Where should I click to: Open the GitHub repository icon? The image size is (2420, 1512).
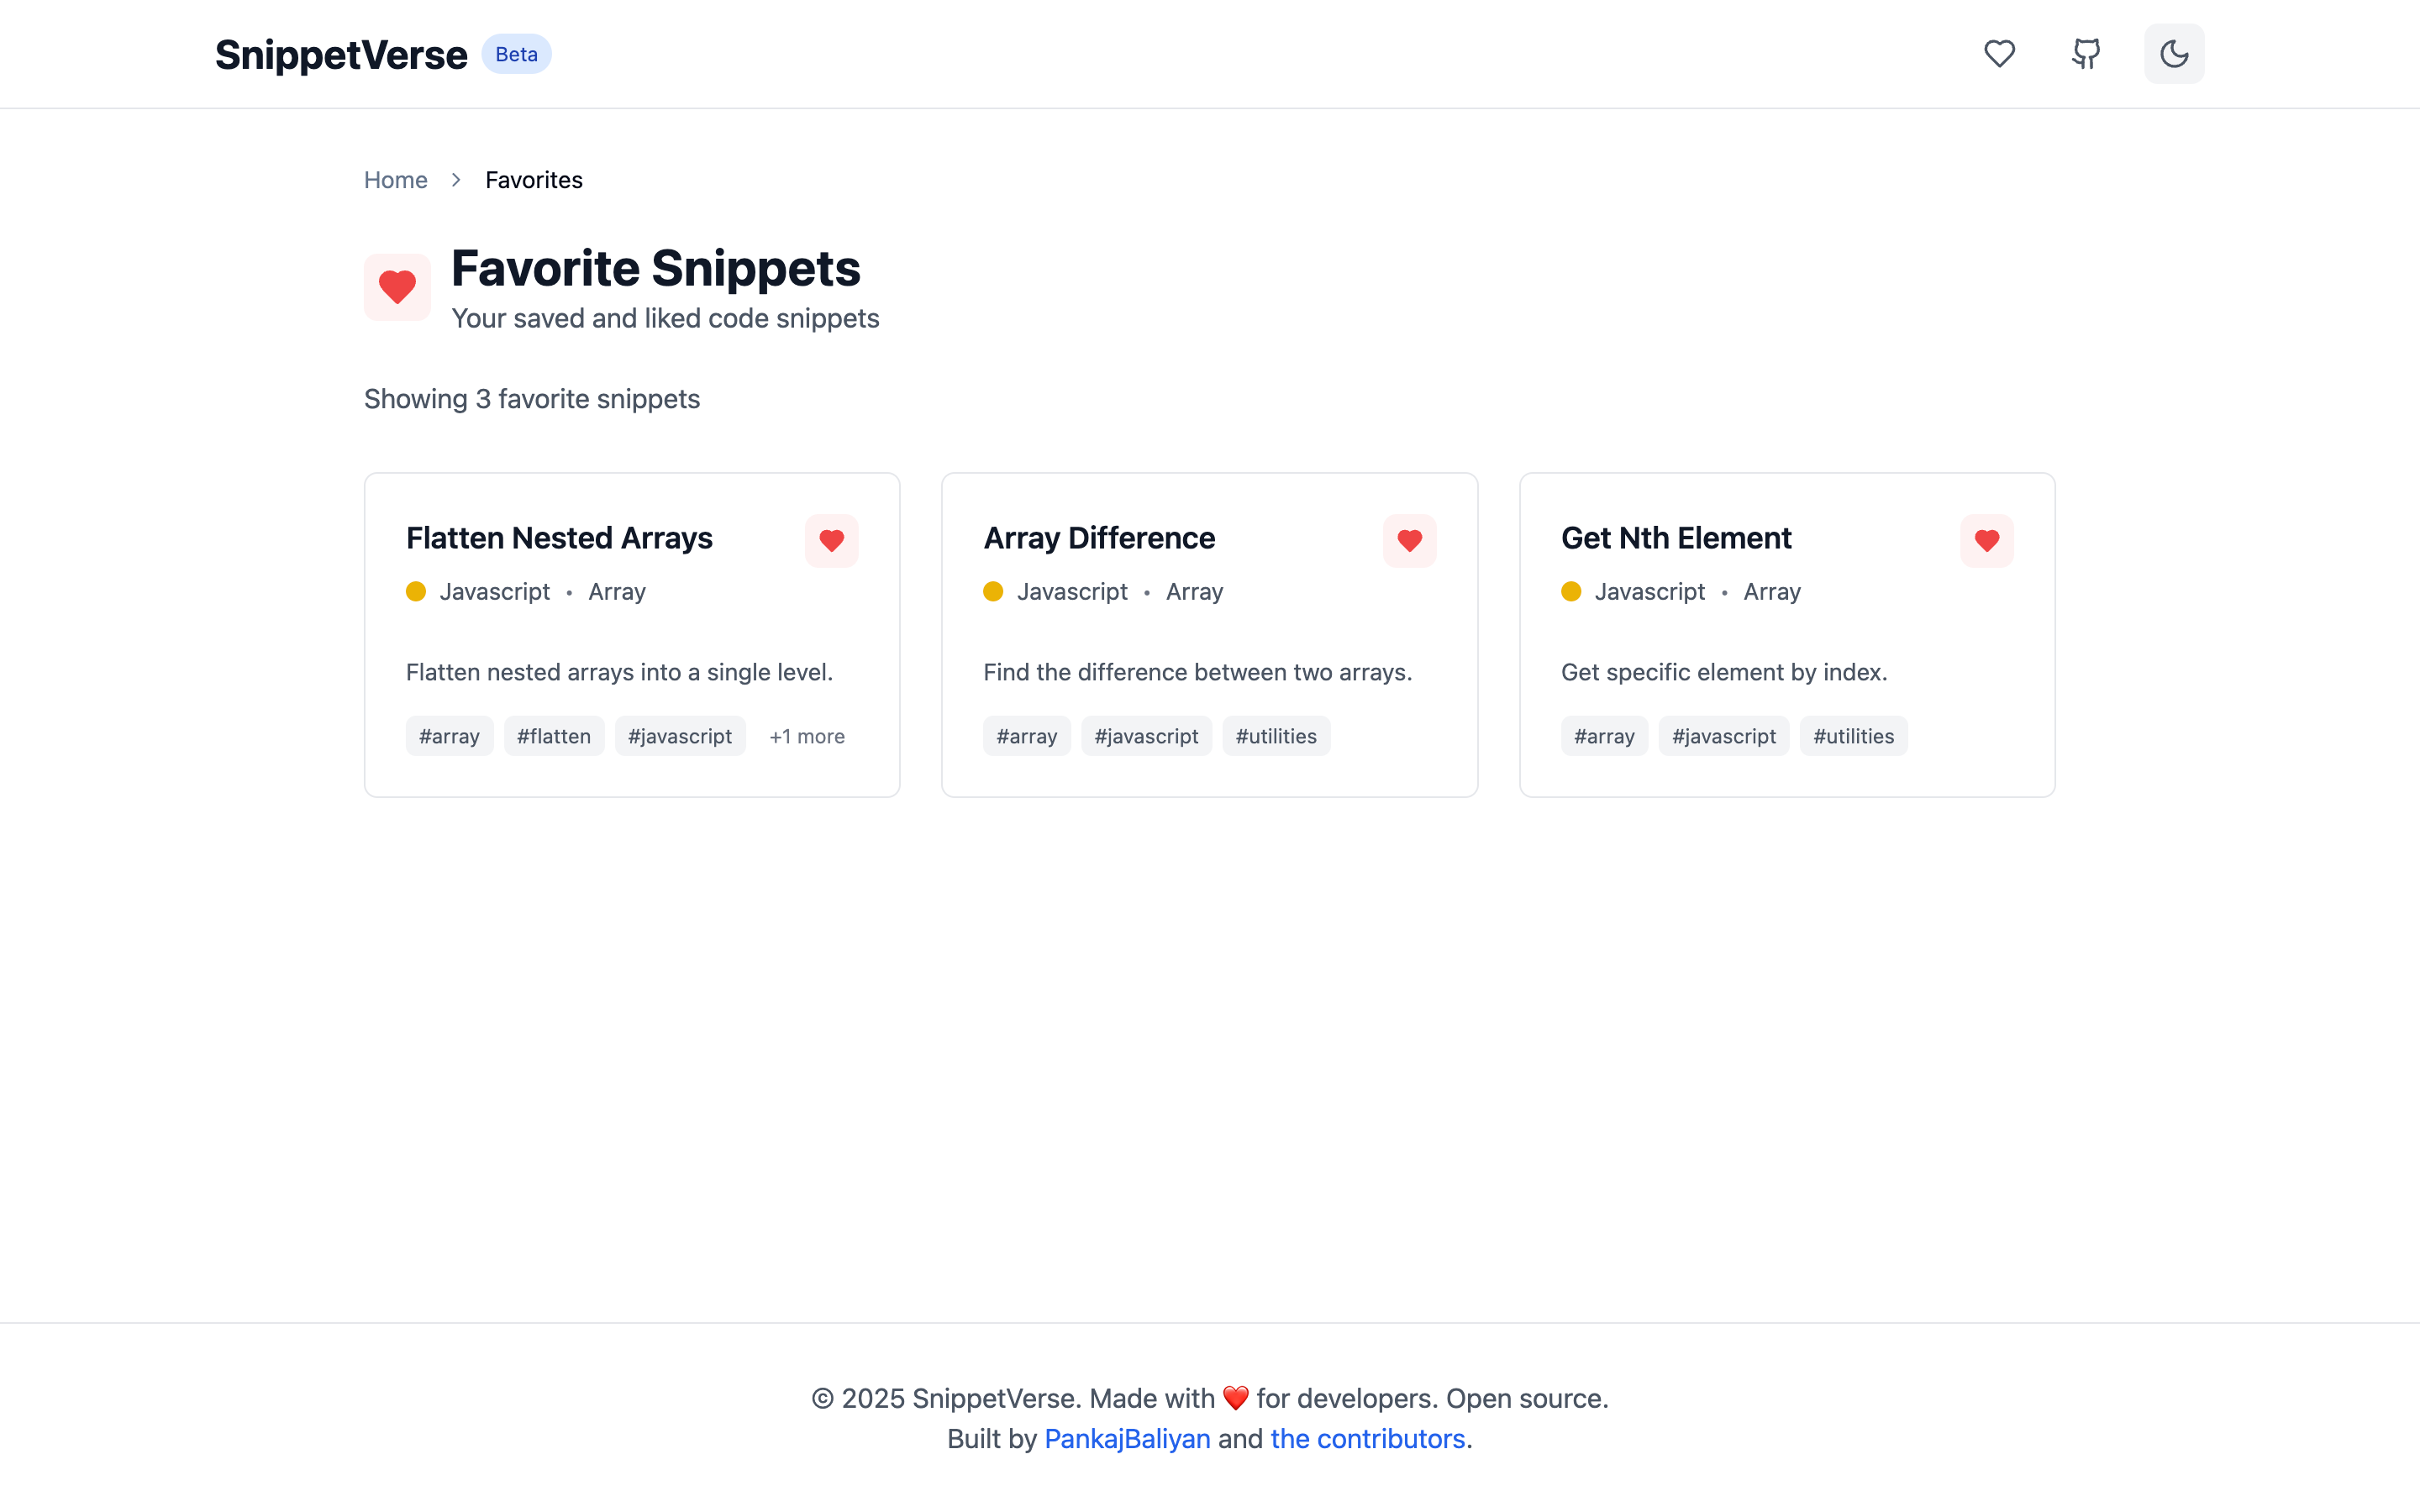[x=2086, y=54]
